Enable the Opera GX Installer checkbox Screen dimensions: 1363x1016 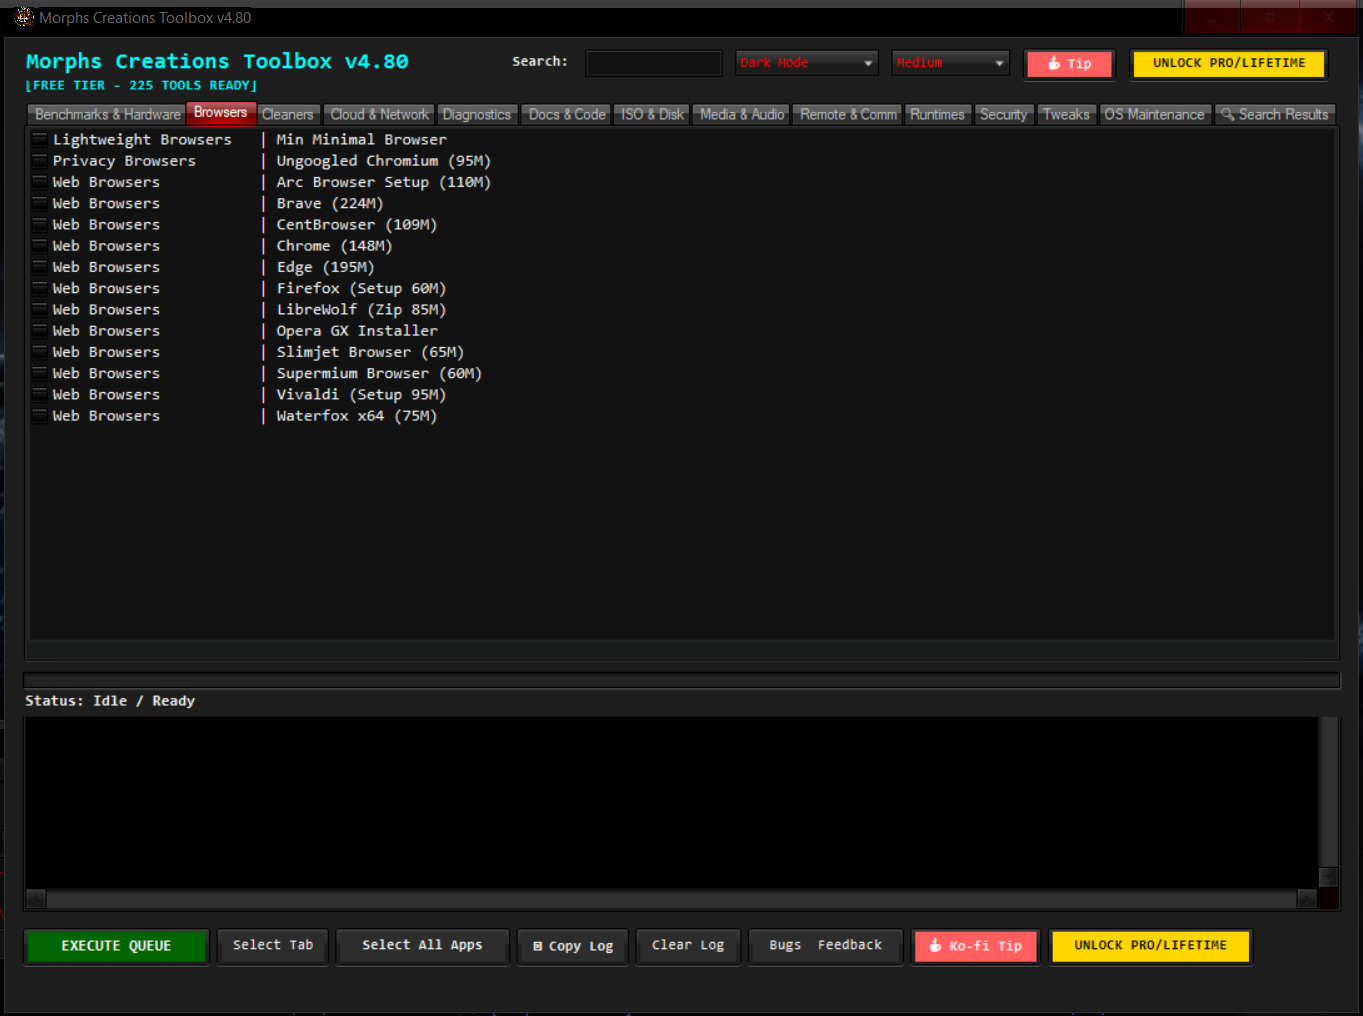pyautogui.click(x=40, y=330)
